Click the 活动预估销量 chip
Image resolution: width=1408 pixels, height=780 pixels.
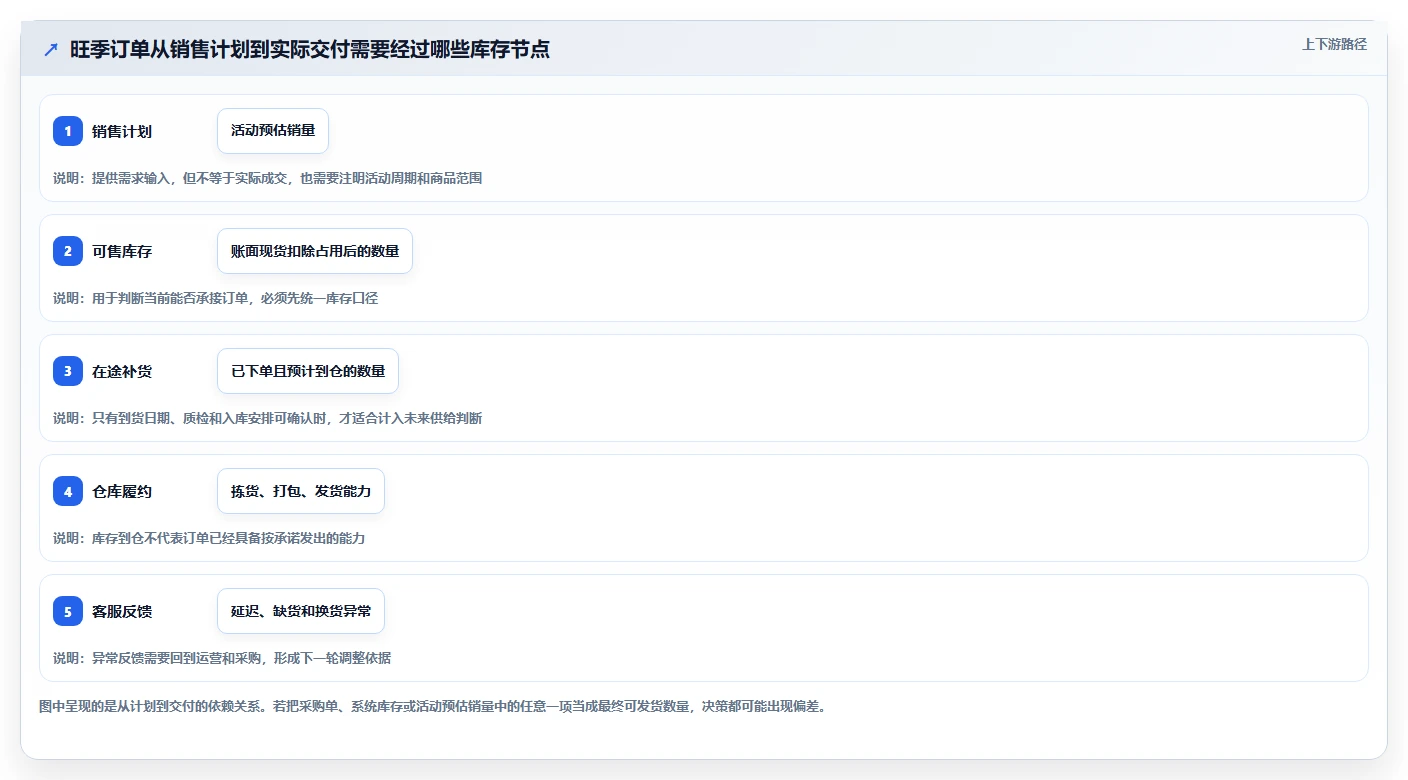pyautogui.click(x=273, y=131)
